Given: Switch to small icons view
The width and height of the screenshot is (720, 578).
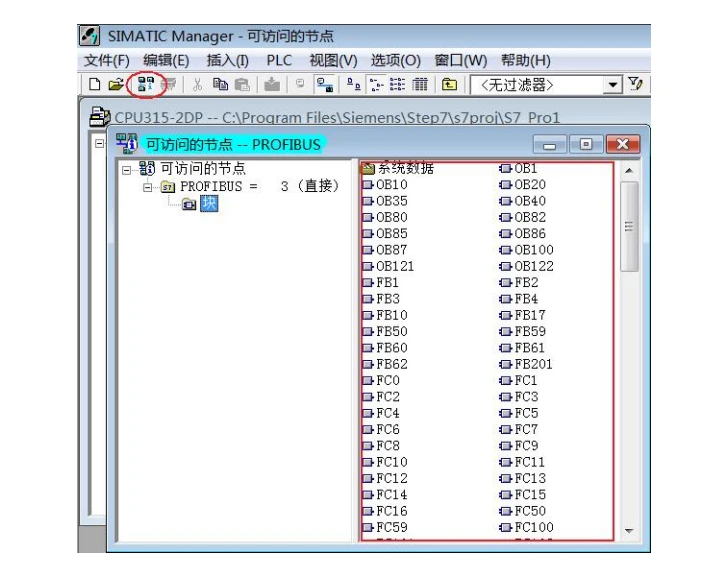Looking at the screenshot, I should pos(377,84).
